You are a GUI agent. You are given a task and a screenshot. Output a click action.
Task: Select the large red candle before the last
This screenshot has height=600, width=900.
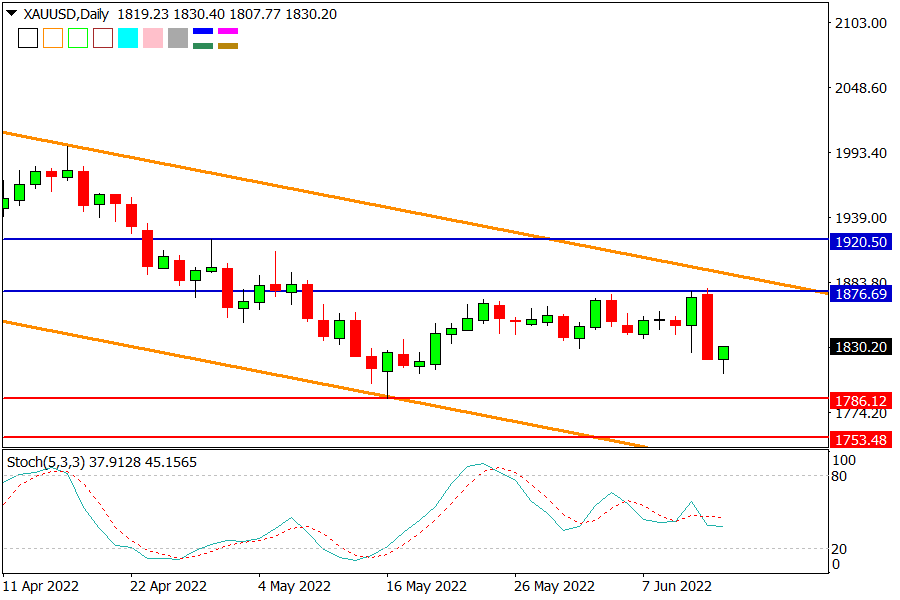(x=708, y=327)
